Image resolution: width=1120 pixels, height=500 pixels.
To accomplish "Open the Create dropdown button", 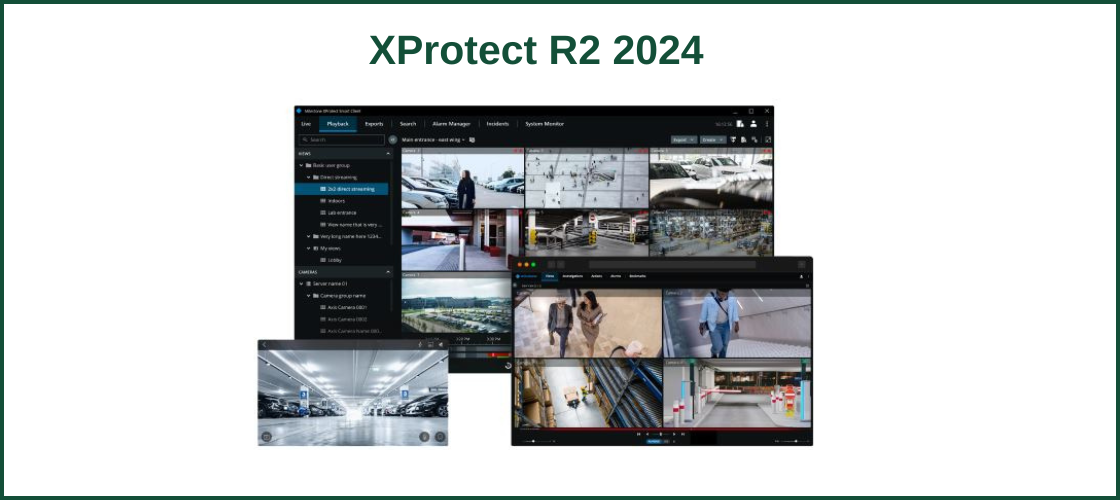I will pos(713,140).
